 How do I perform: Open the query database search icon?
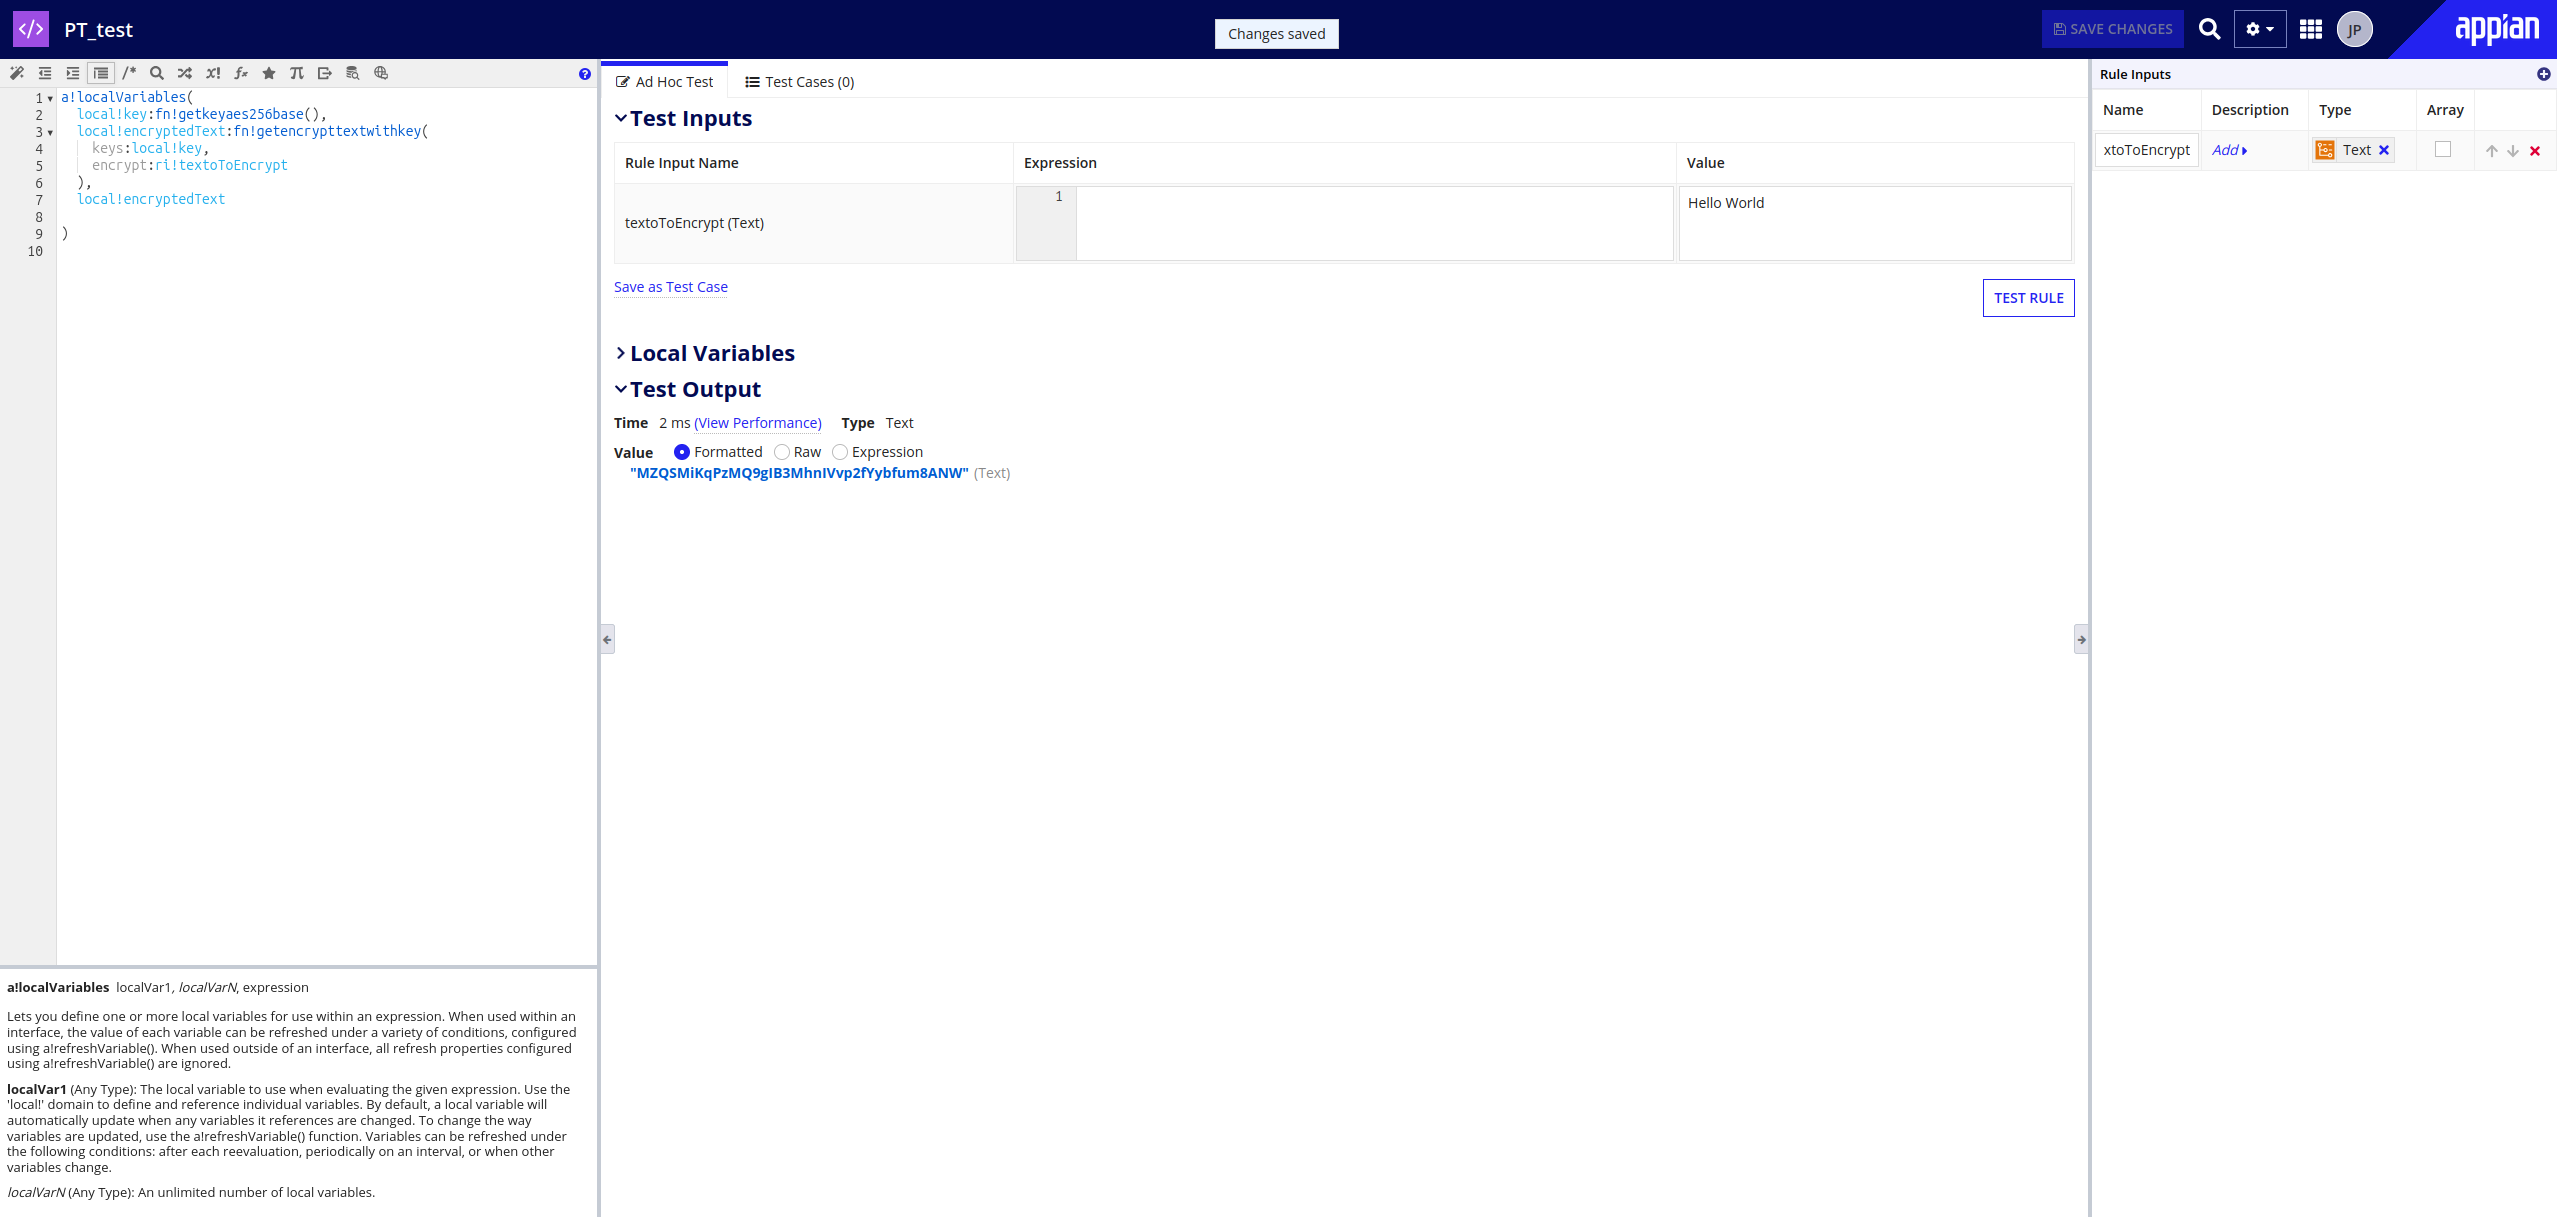353,73
